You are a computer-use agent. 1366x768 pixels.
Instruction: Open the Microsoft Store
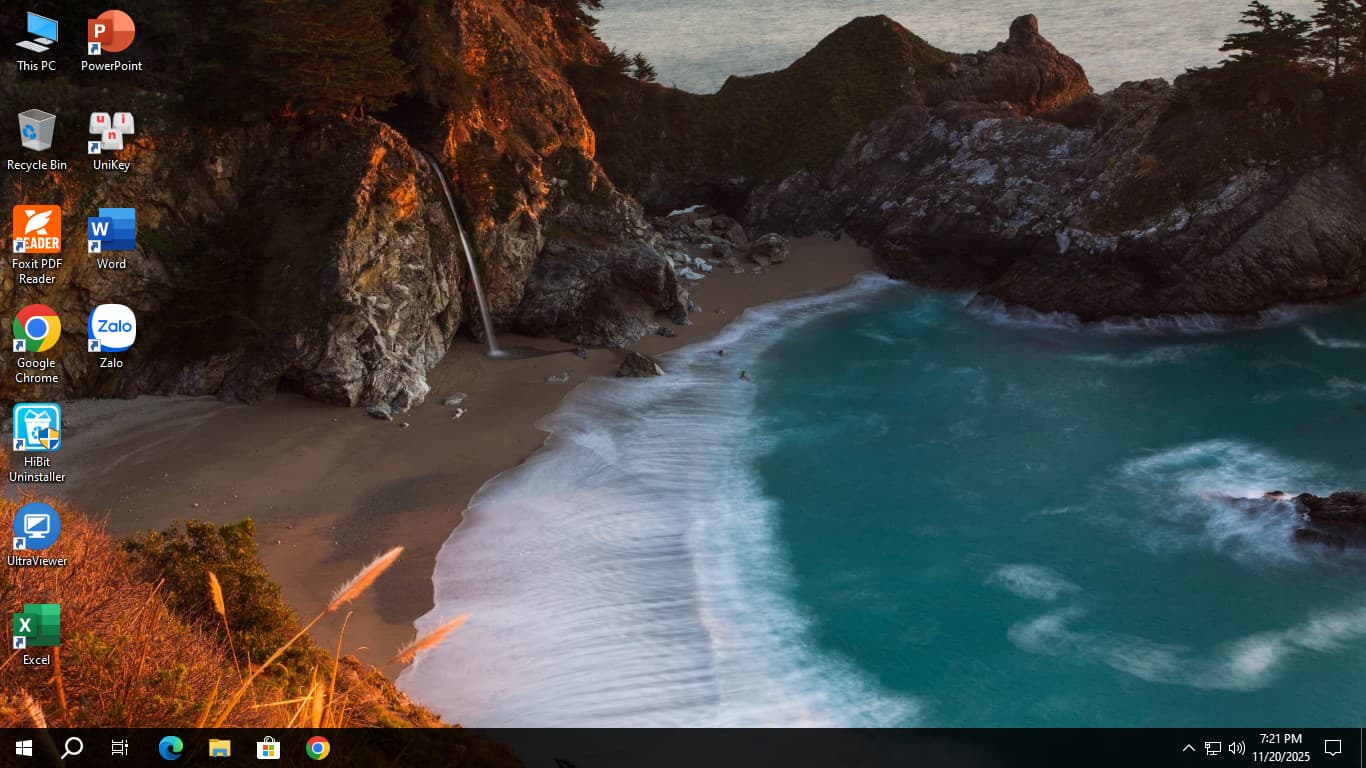pos(268,747)
